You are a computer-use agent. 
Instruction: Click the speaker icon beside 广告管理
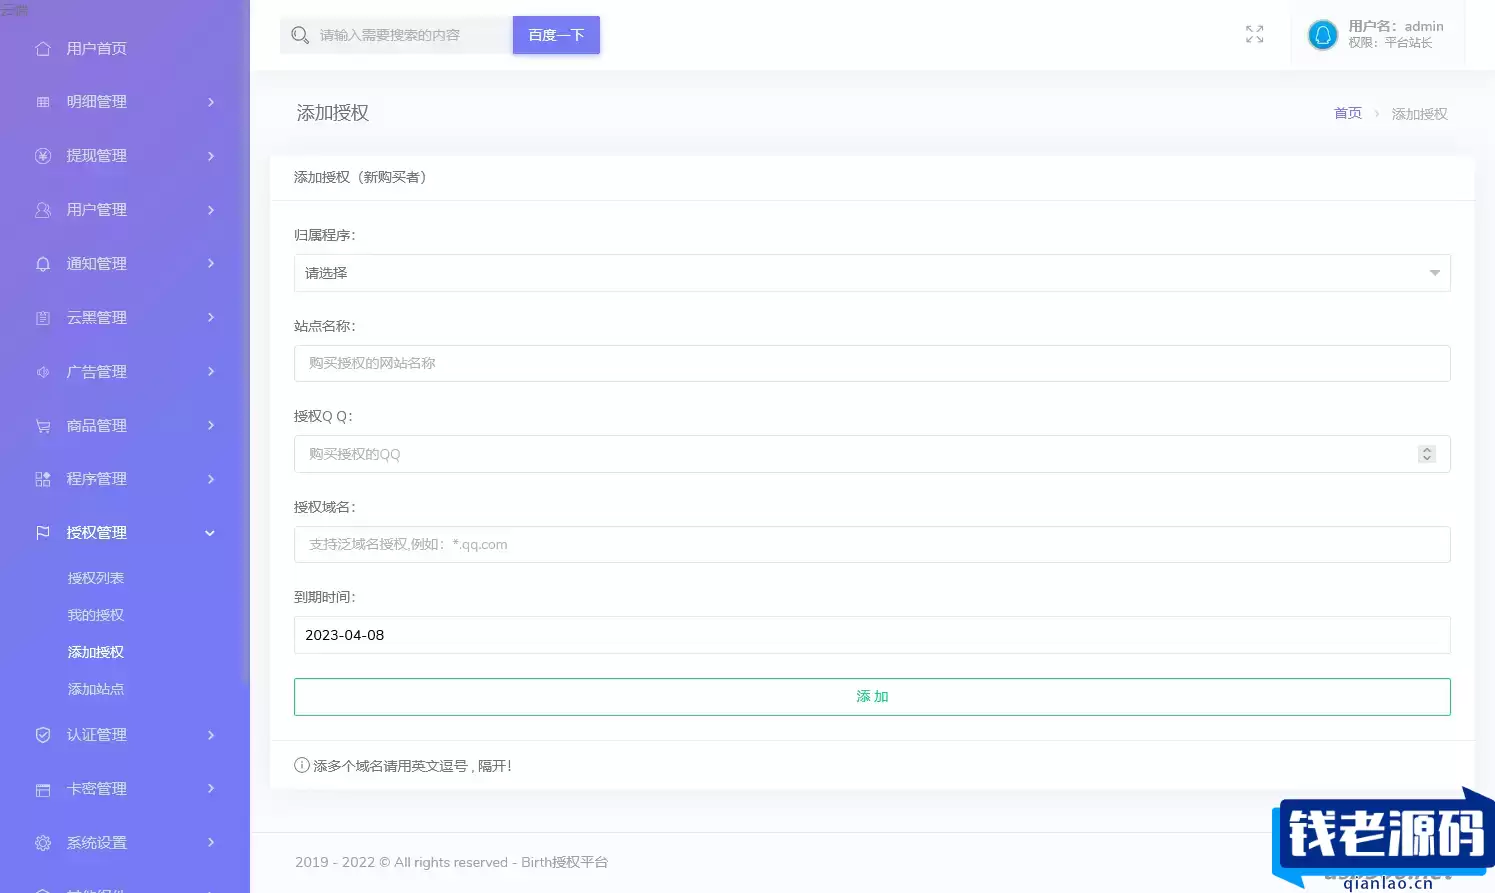[x=43, y=372]
